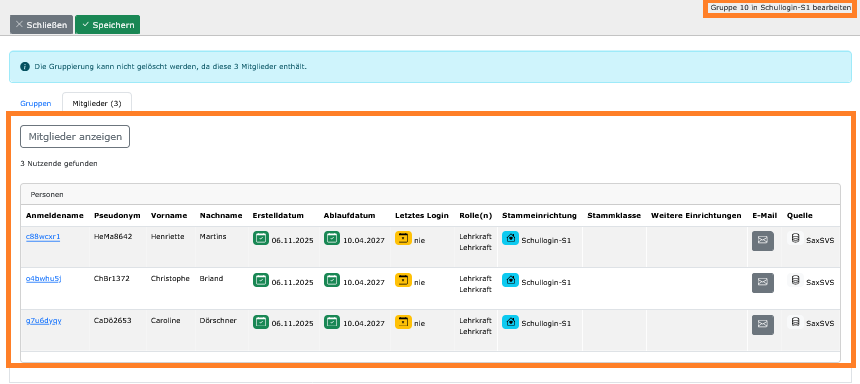Select pseudonym ChBr1372

click(112, 279)
